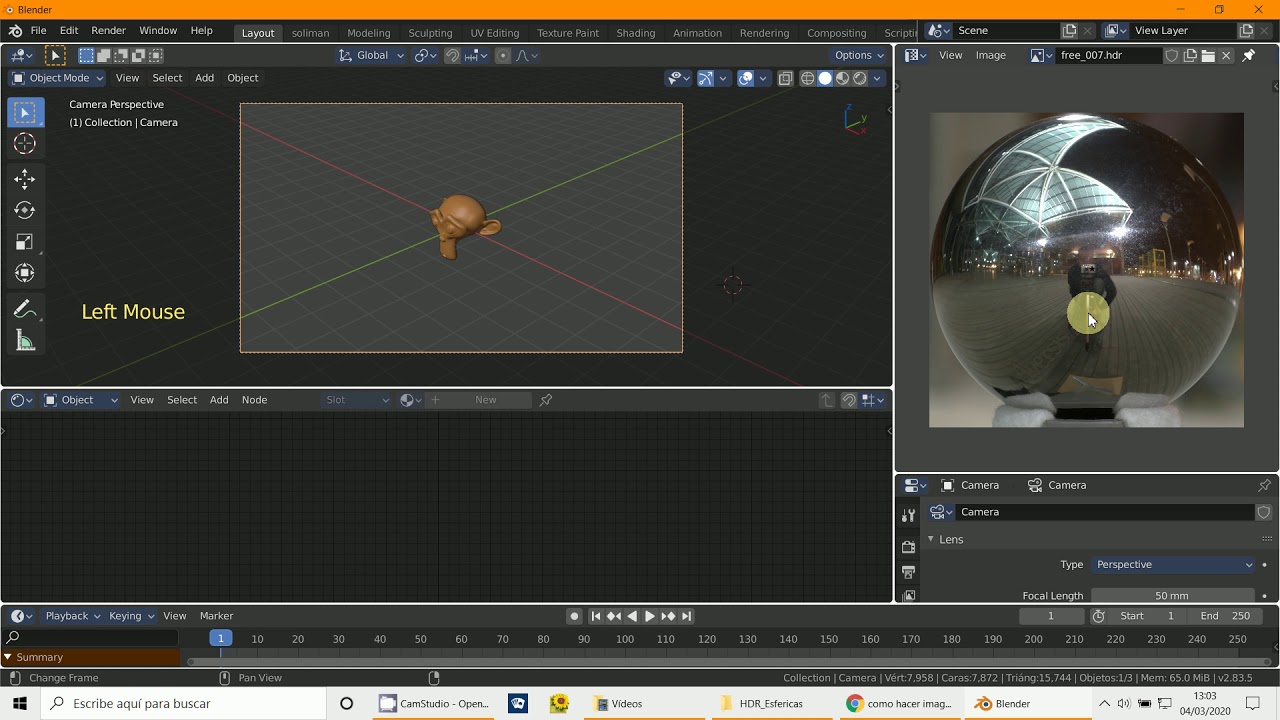This screenshot has width=1280, height=720.
Task: Create new image copy icon
Action: coord(1190,55)
